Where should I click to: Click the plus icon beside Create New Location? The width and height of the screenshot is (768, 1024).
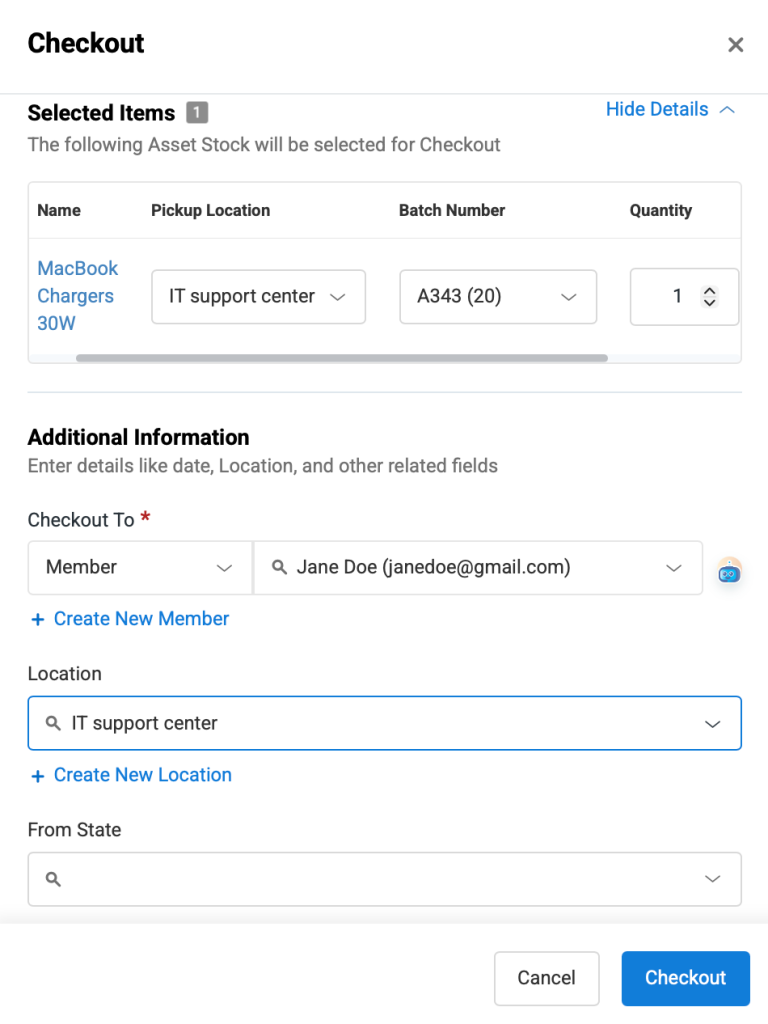click(38, 775)
